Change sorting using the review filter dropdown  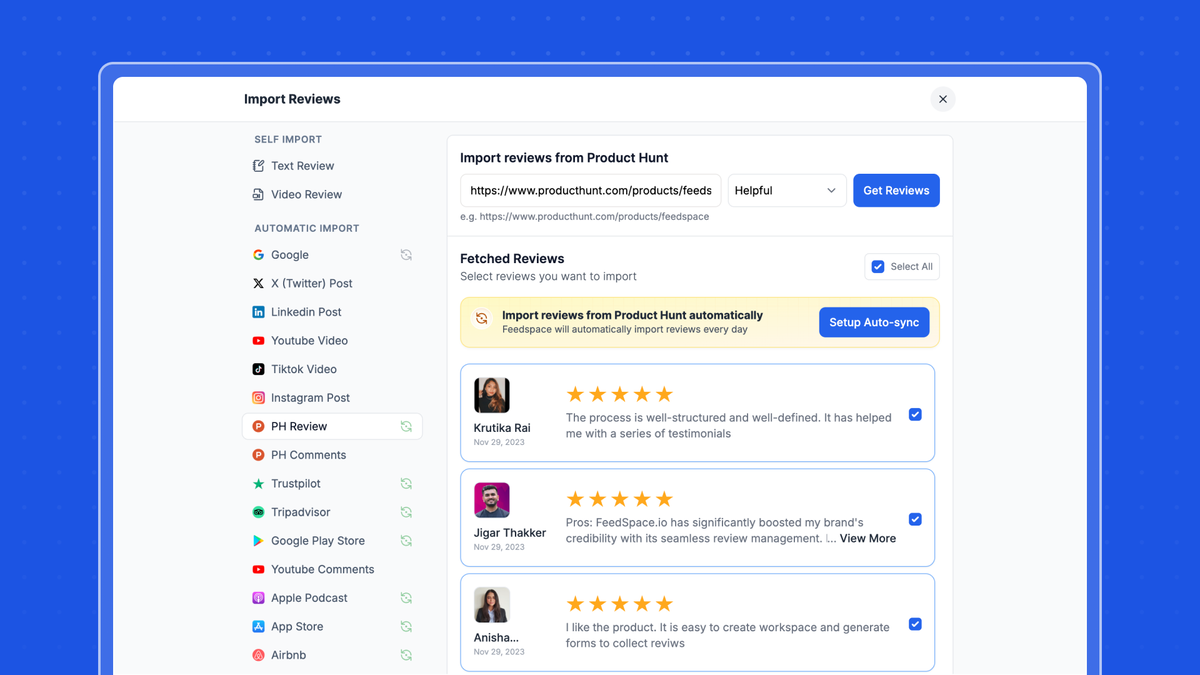tap(787, 190)
